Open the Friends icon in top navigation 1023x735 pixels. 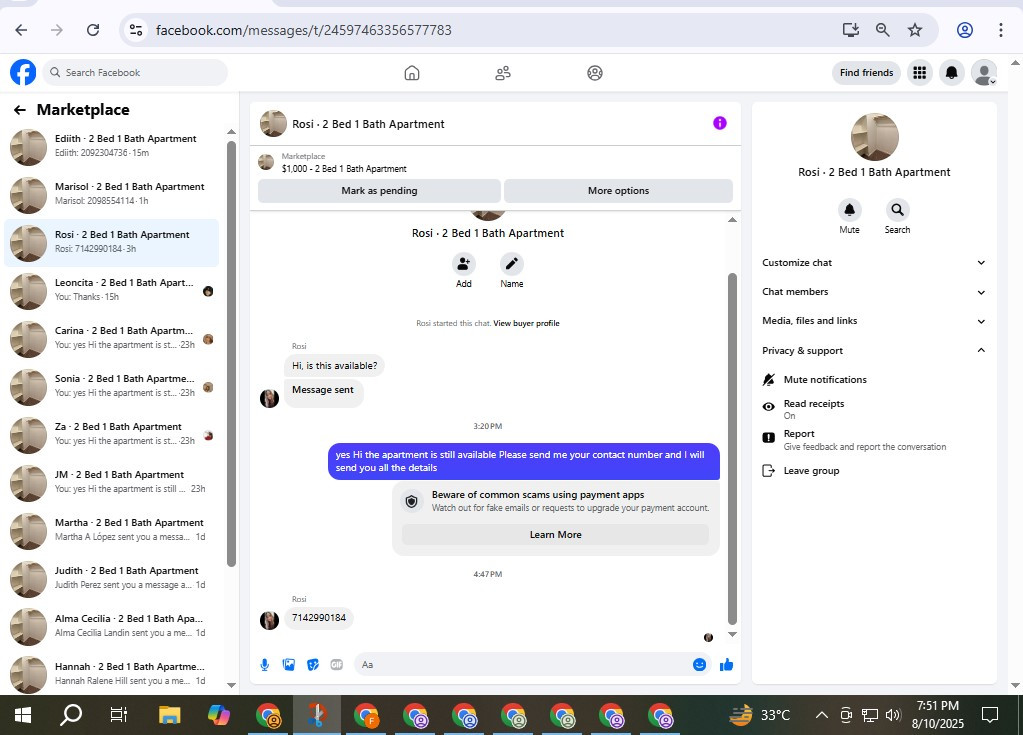[503, 72]
